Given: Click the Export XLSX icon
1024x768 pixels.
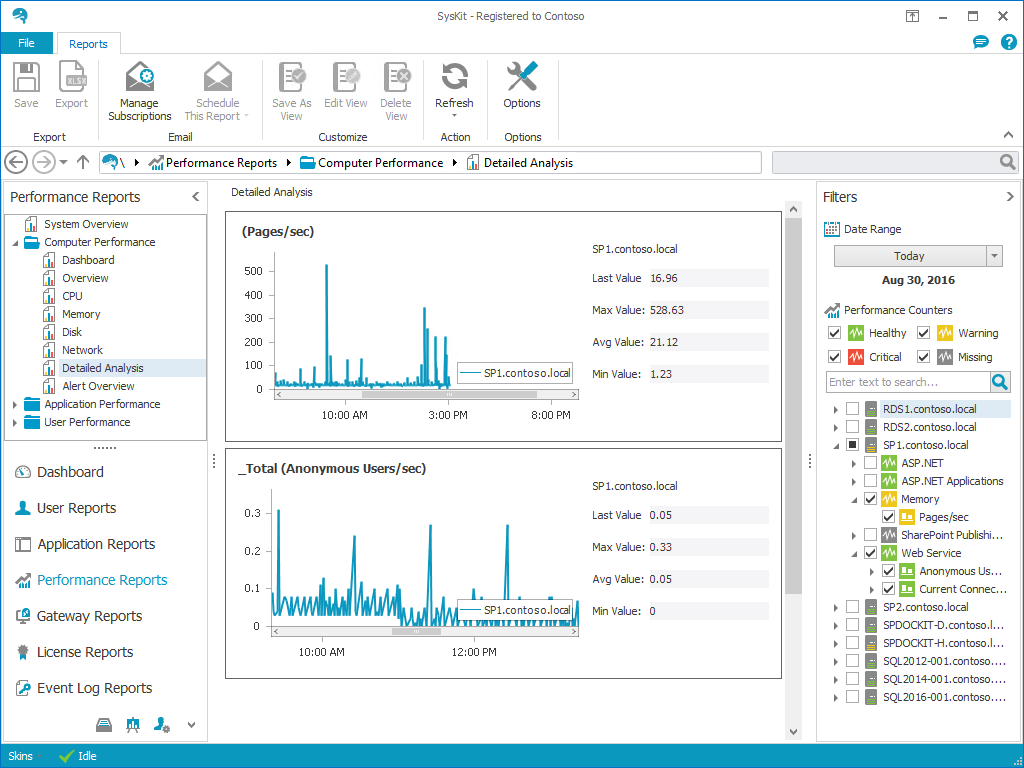Looking at the screenshot, I should [71, 78].
